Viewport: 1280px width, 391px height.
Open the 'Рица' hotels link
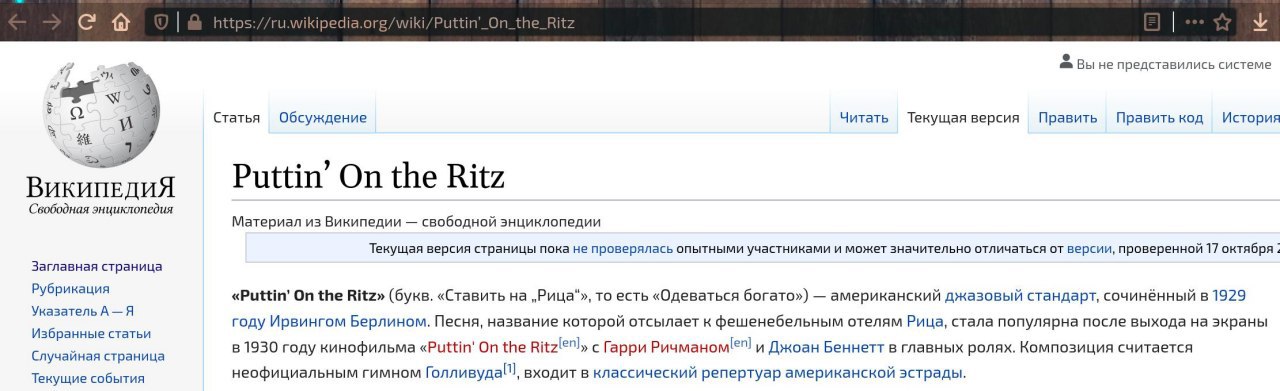(924, 322)
